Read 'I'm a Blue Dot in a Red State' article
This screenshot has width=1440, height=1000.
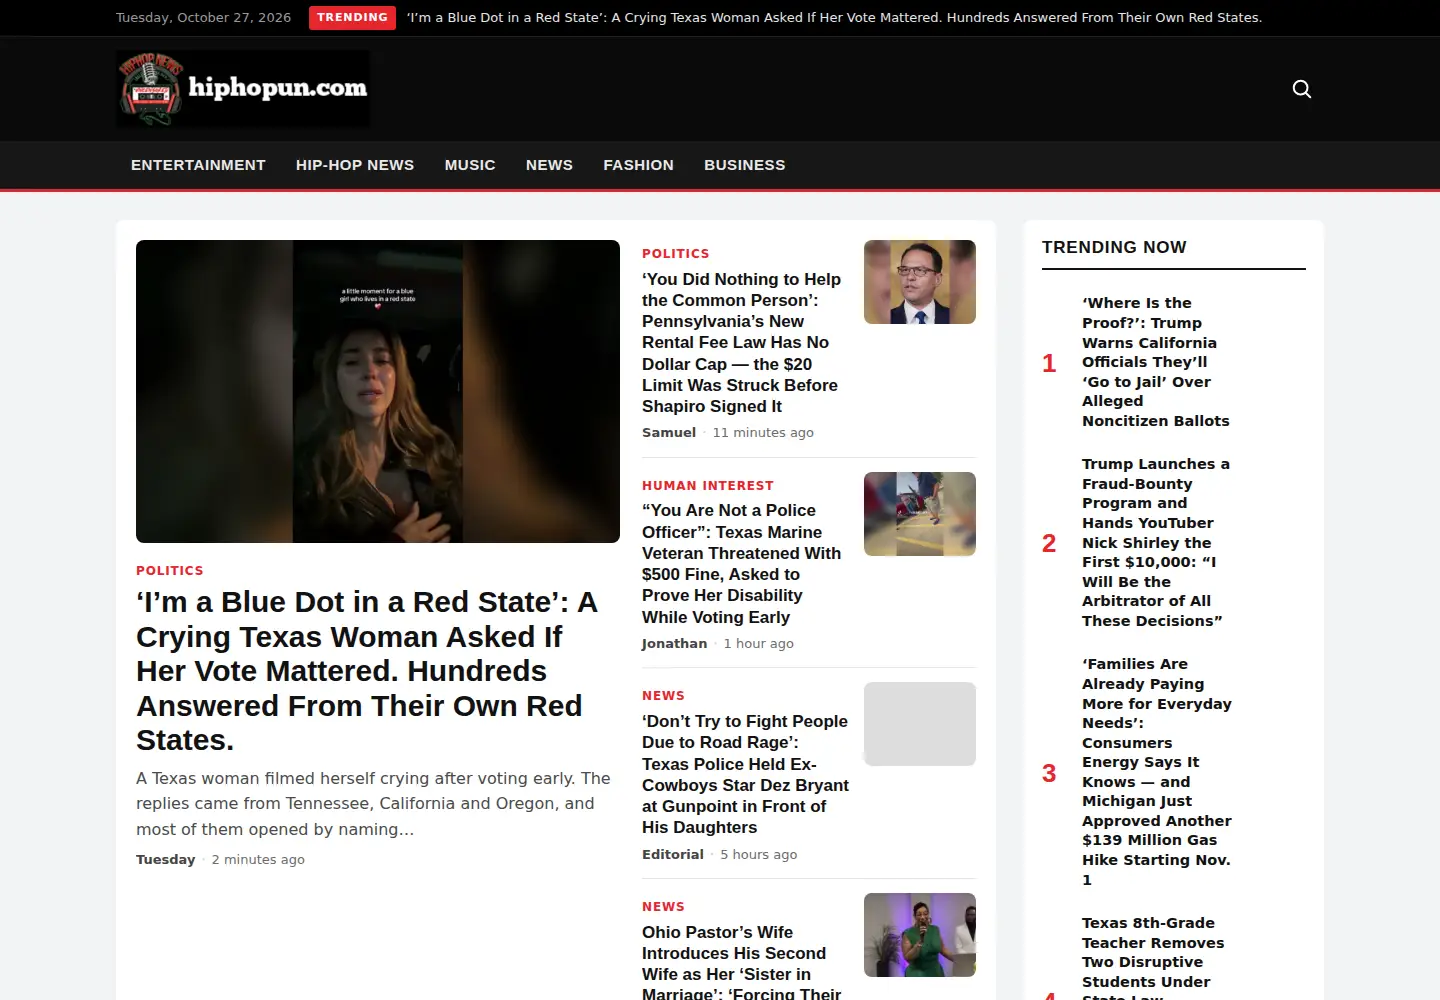click(x=367, y=671)
